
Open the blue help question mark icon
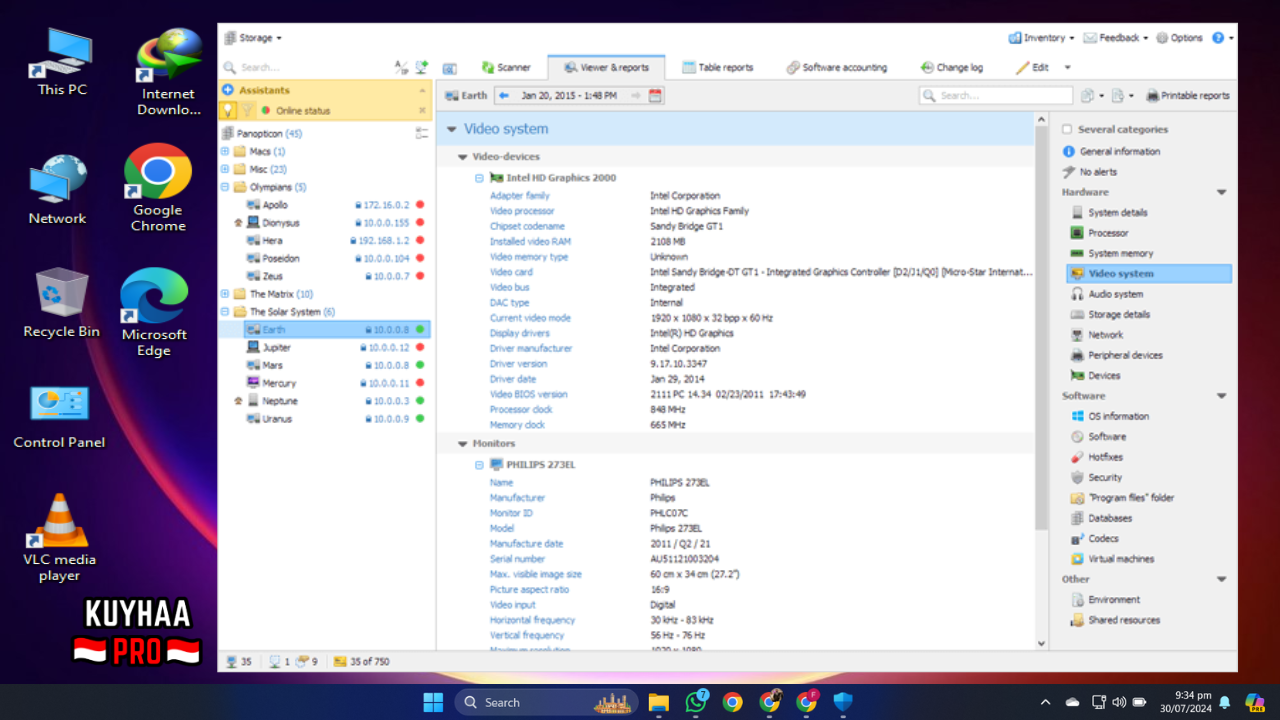click(1218, 38)
